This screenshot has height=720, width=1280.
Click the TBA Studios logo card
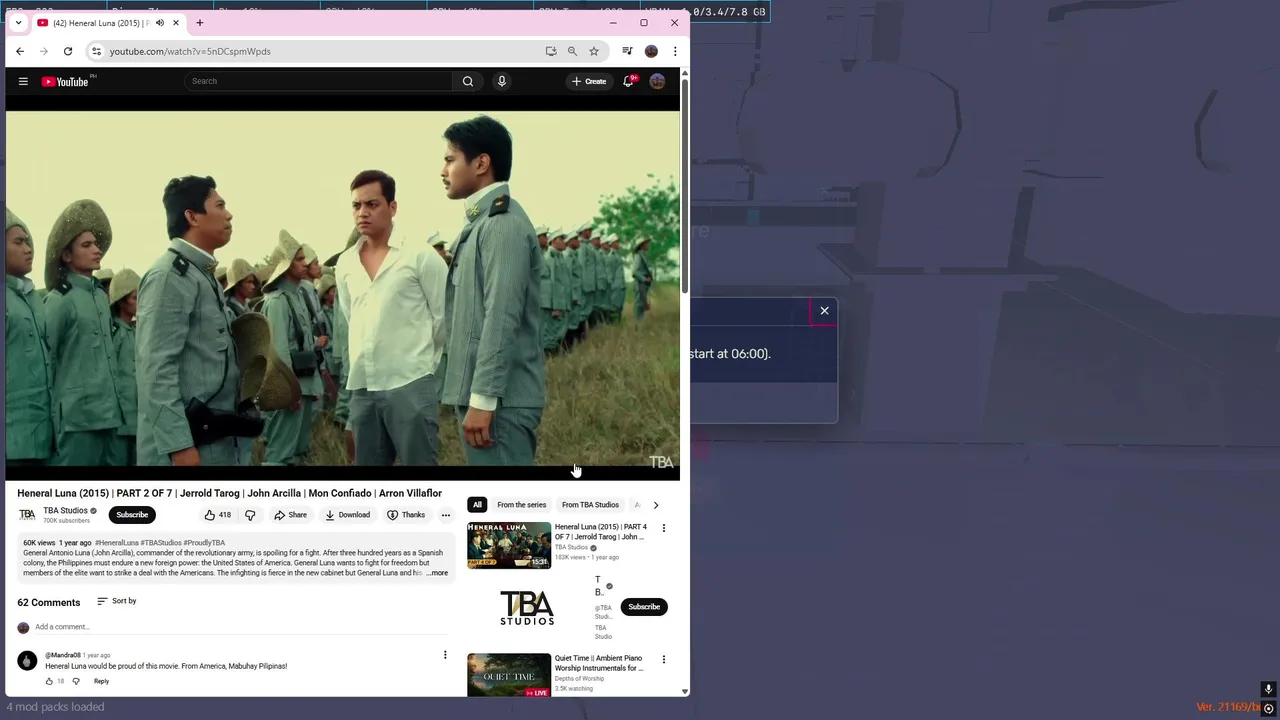point(527,608)
